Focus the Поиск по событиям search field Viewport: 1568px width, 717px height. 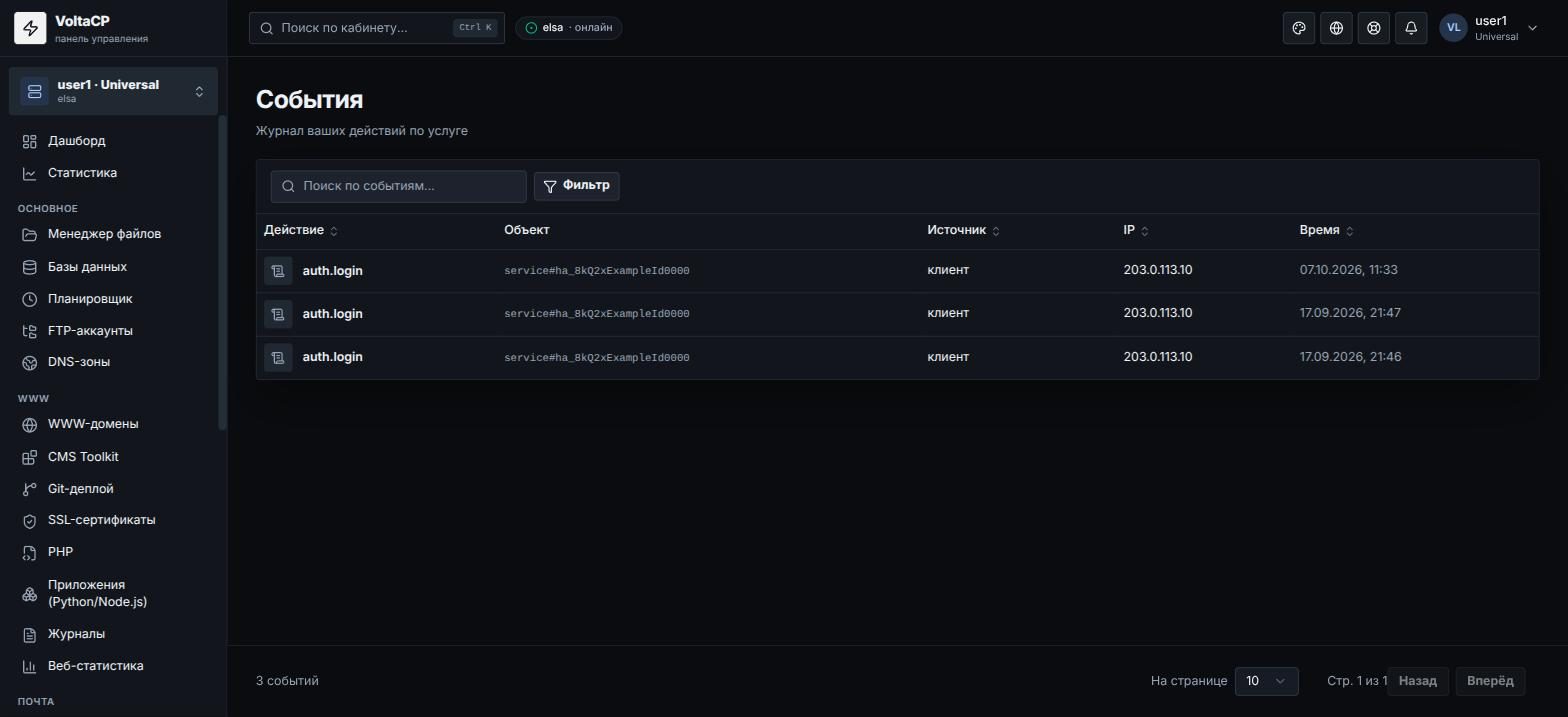click(x=398, y=186)
